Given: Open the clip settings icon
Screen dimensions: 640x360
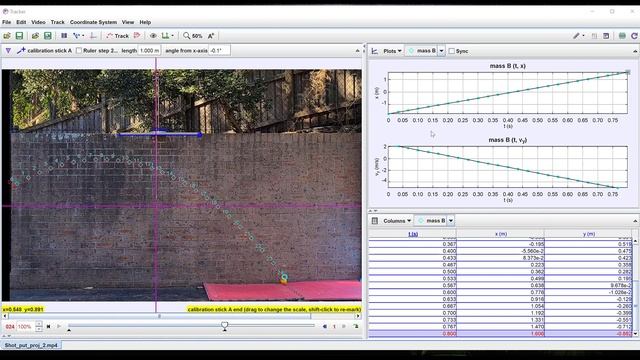Looking at the screenshot, I should [x=64, y=36].
